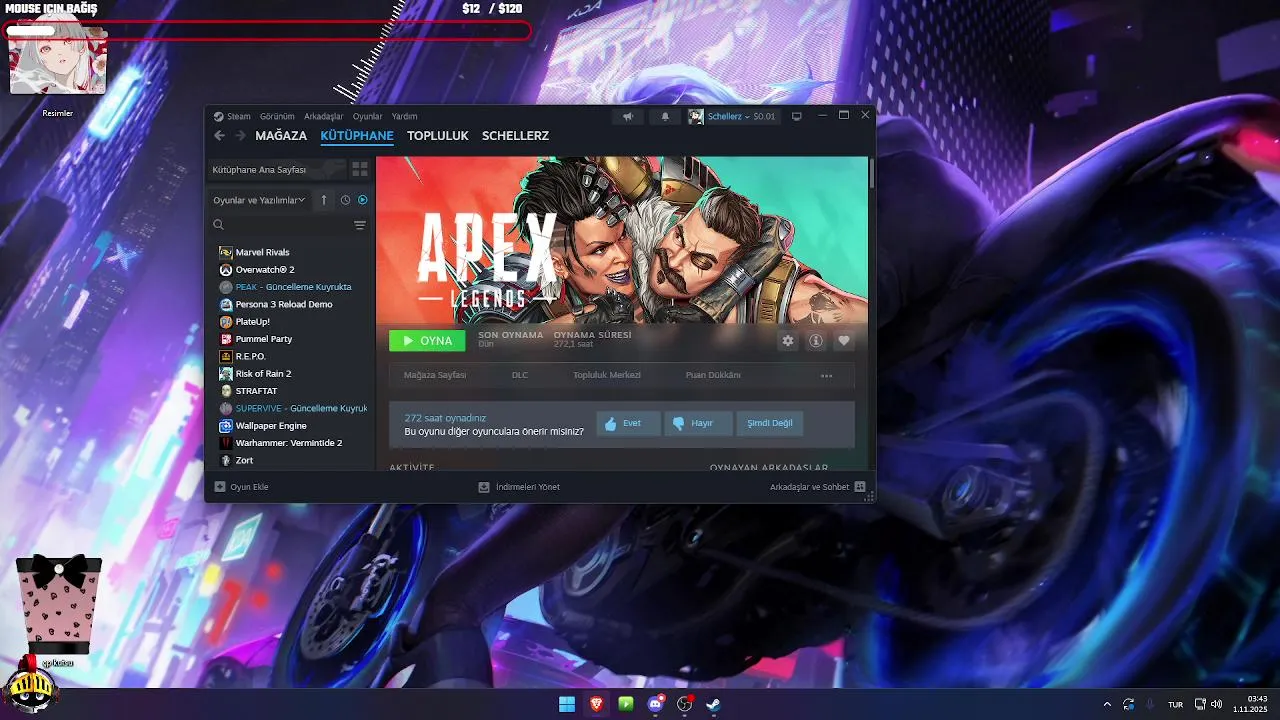Screen dimensions: 1280x720
Task: Open the Apex Legends settings gear icon
Action: point(788,341)
